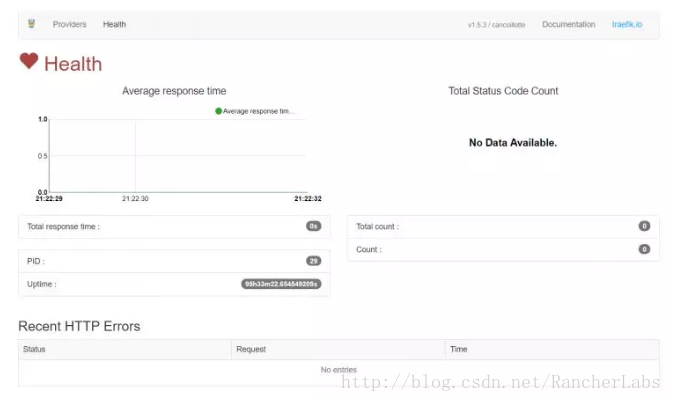Click the 1.0 y-axis label
The height and width of the screenshot is (402, 673).
click(x=42, y=119)
